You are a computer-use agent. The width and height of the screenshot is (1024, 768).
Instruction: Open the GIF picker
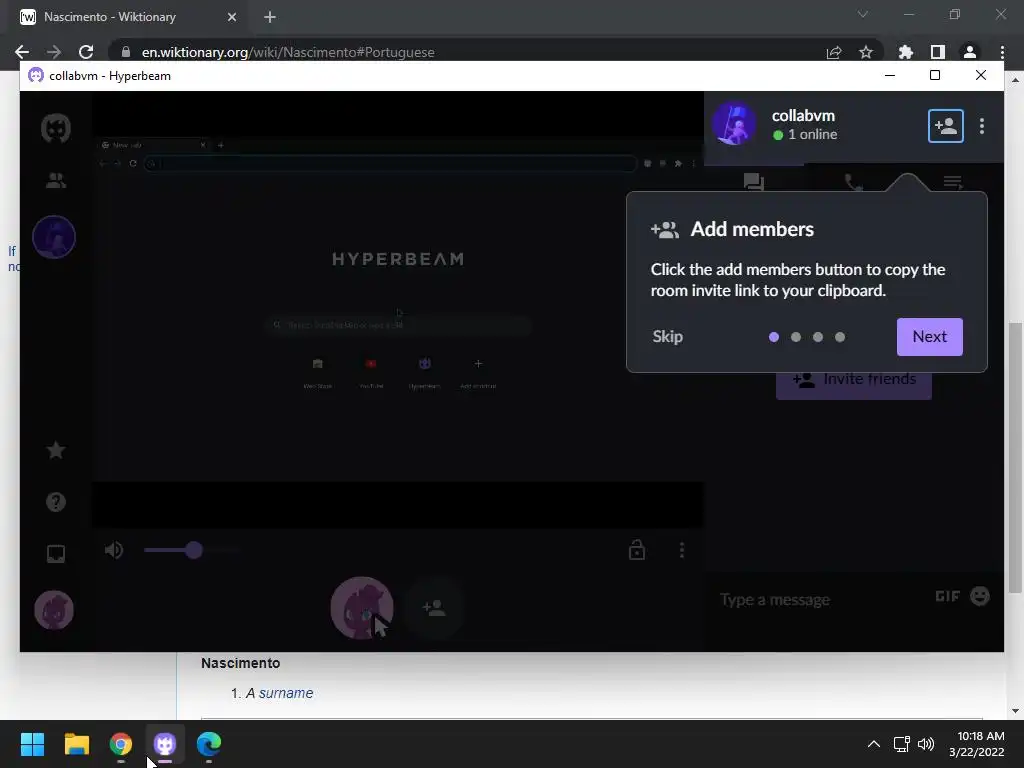(947, 596)
